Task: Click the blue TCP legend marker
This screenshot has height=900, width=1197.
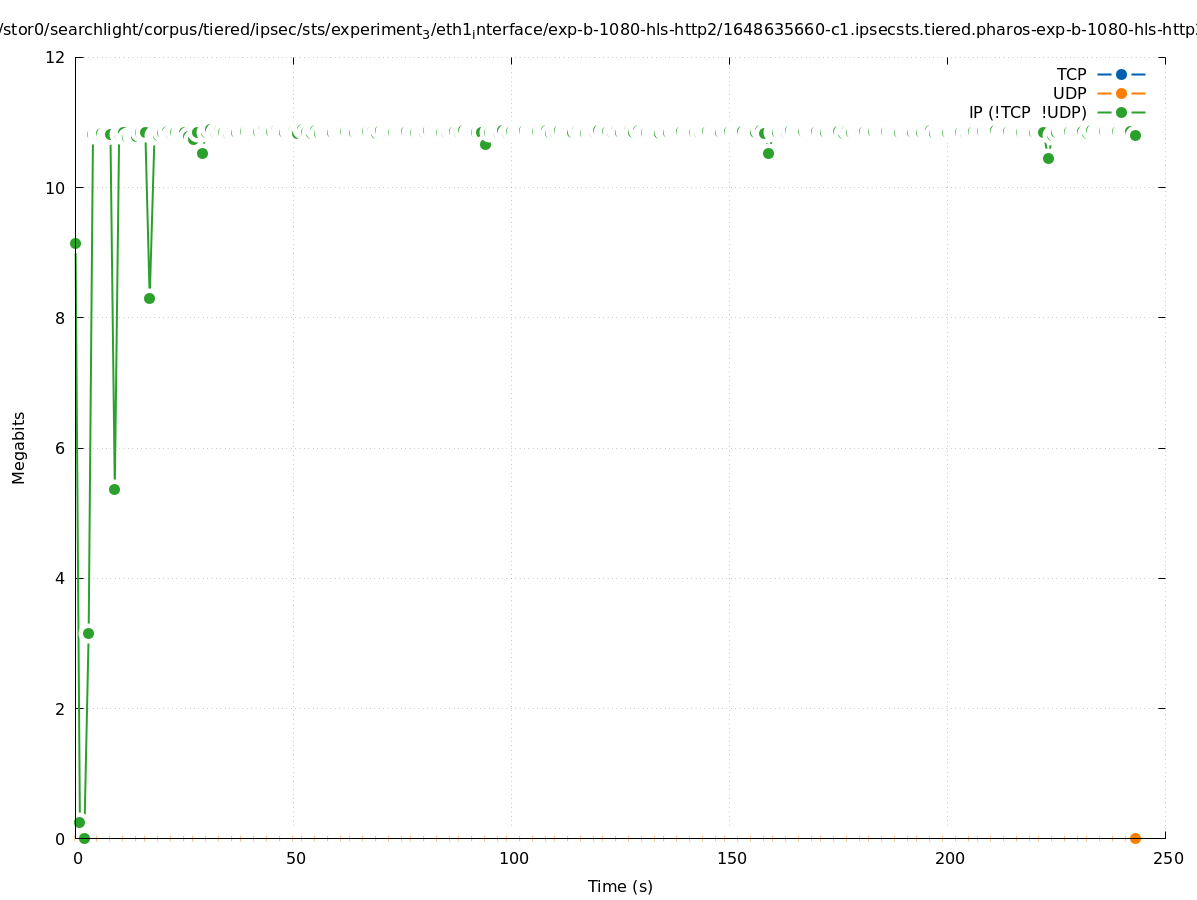Action: [x=1121, y=74]
